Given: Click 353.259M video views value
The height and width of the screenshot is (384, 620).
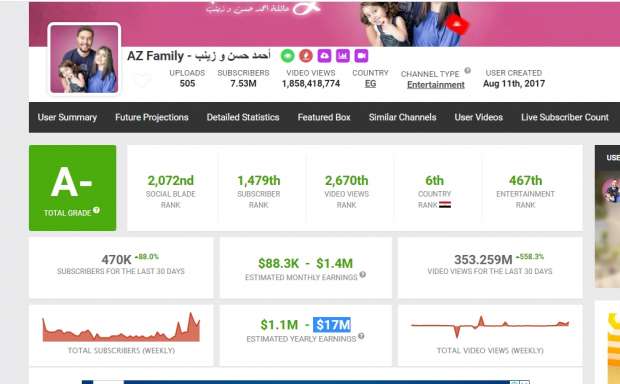Looking at the screenshot, I should pos(483,260).
